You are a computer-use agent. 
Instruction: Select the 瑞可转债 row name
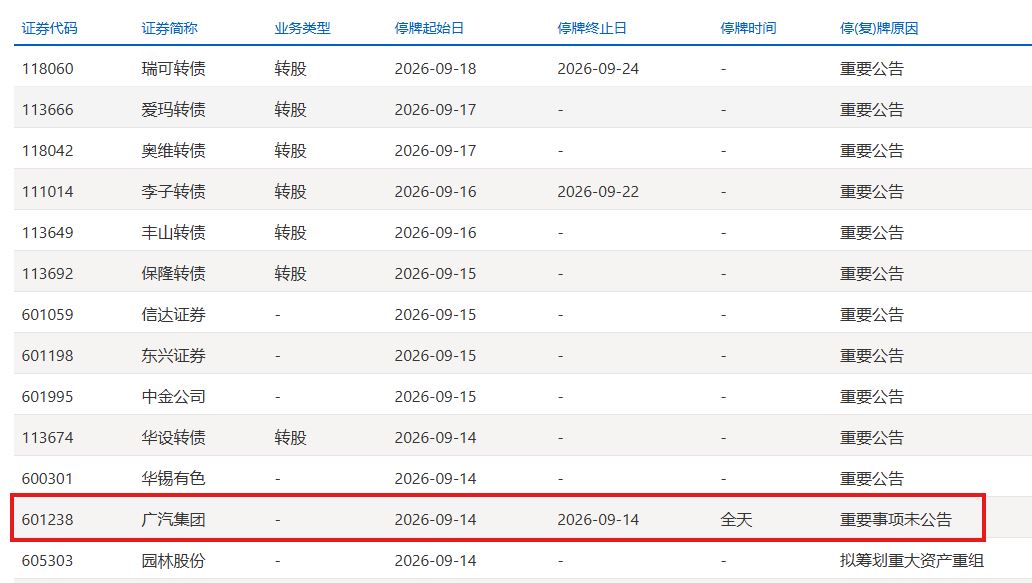(173, 68)
